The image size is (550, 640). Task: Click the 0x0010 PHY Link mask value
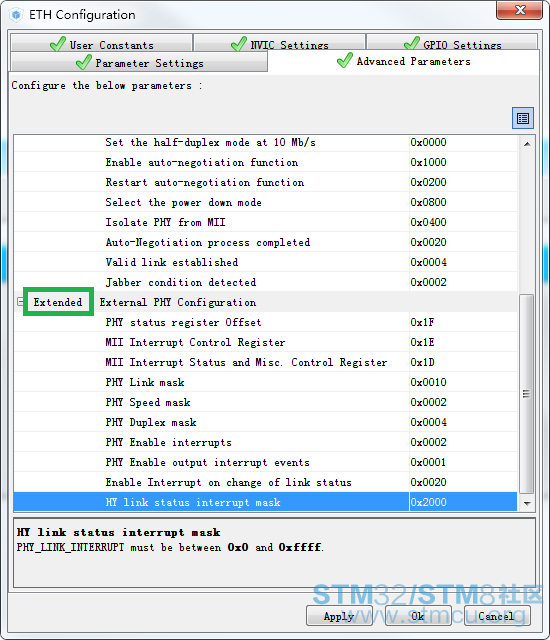[463, 382]
